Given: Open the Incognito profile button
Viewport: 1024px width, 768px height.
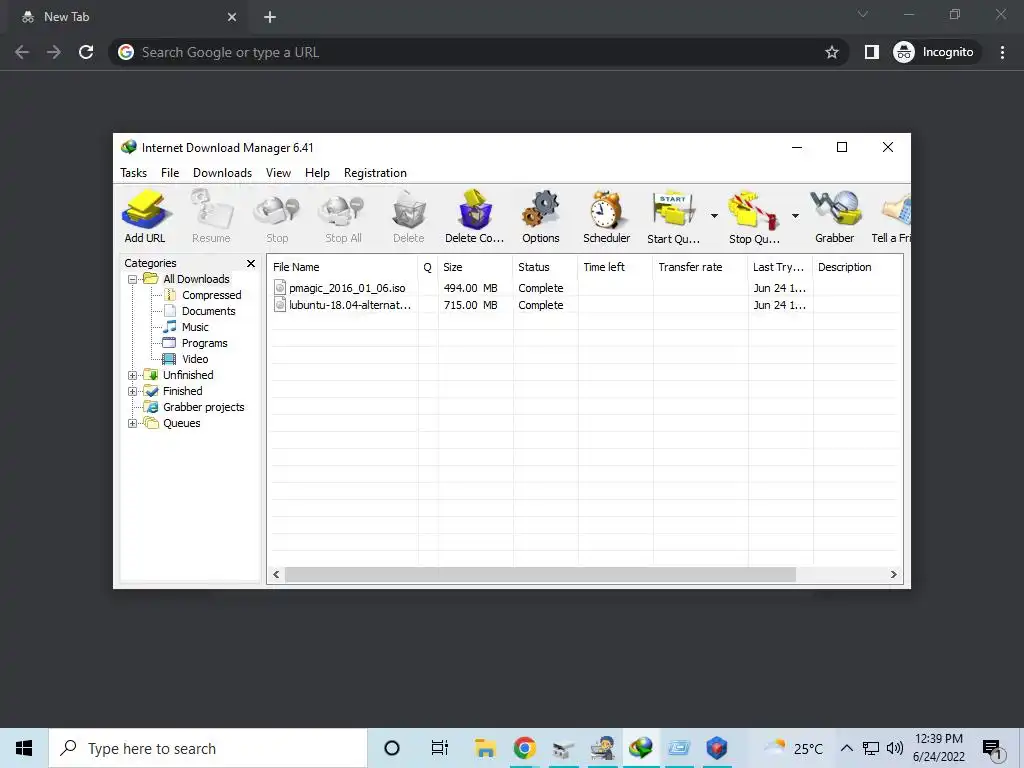Looking at the screenshot, I should pyautogui.click(x=936, y=52).
